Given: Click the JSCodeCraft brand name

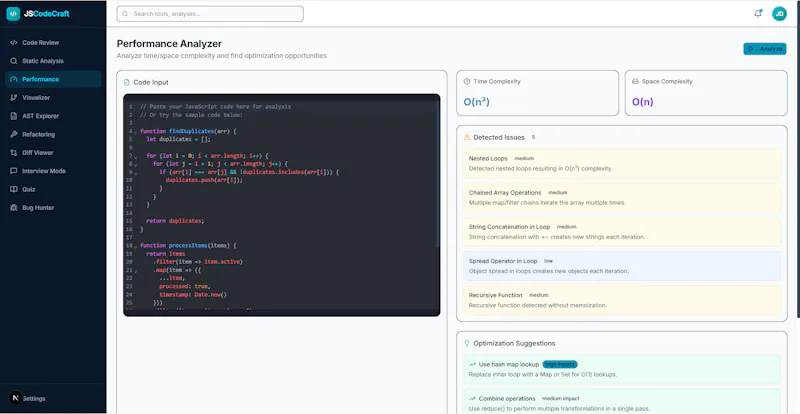Looking at the screenshot, I should pyautogui.click(x=46, y=14).
